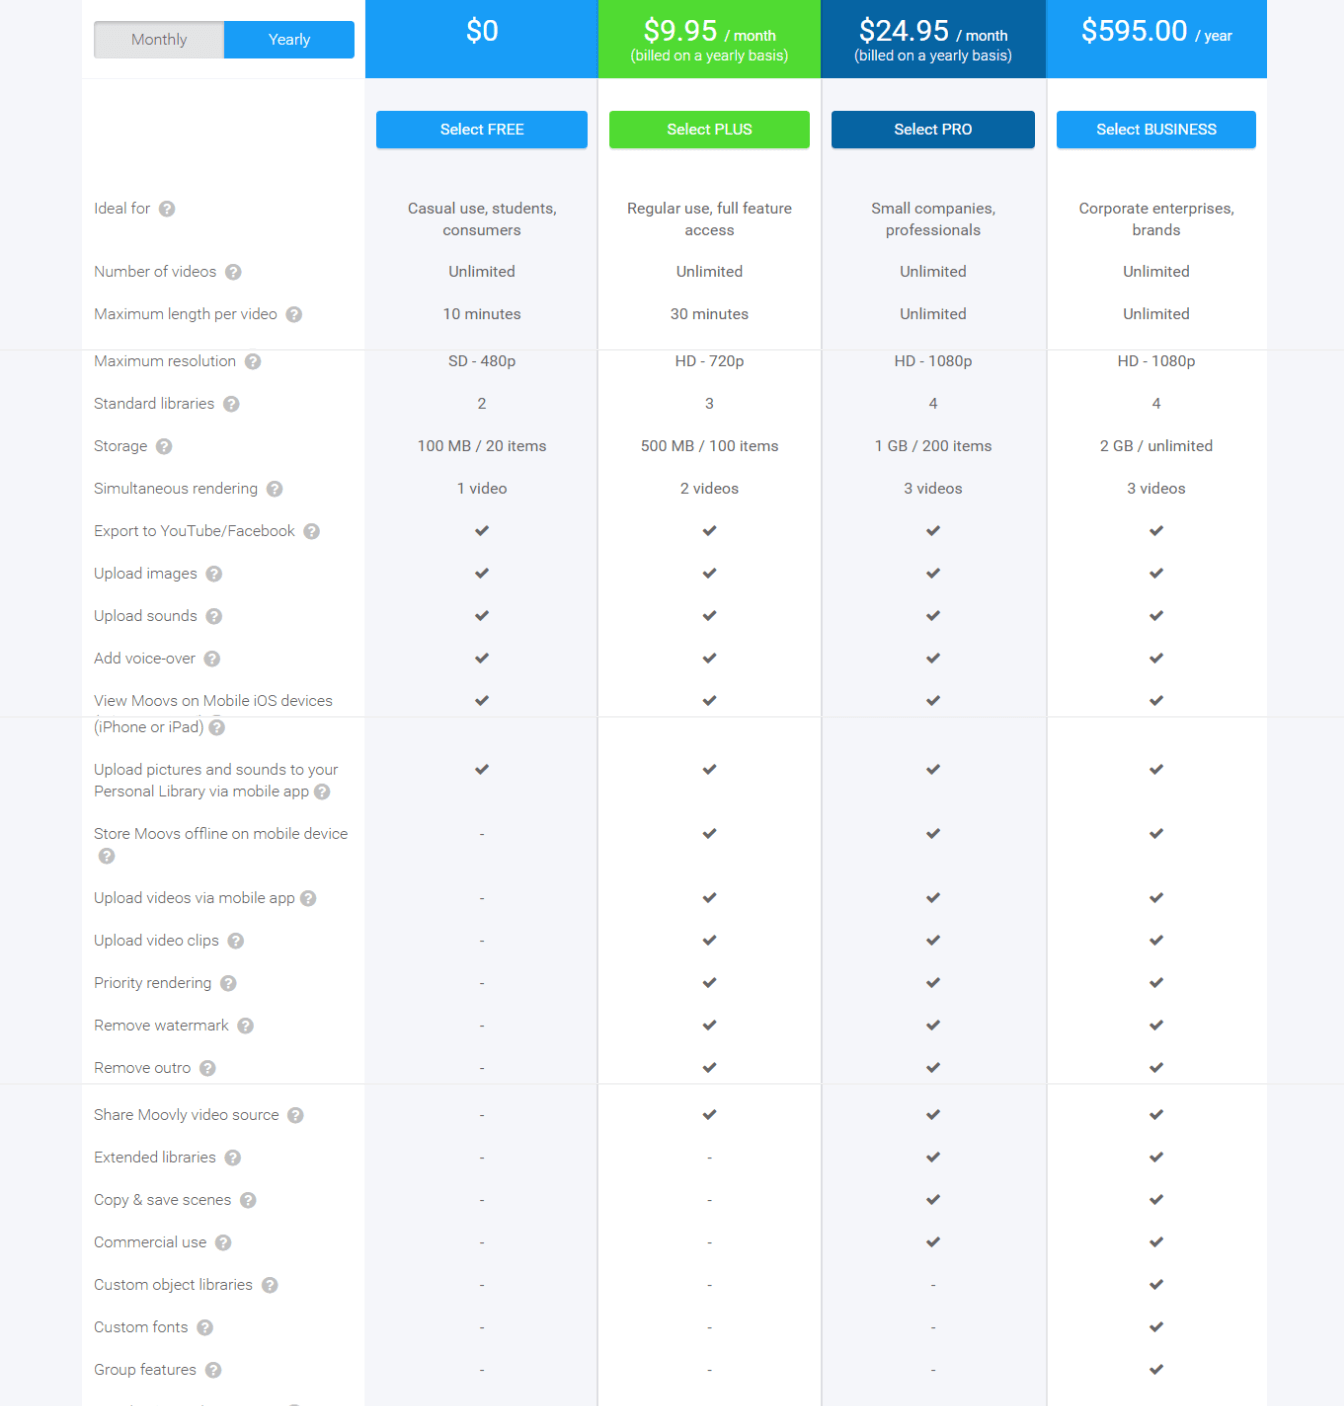Click the Select PLUS button
The image size is (1344, 1406).
click(709, 129)
